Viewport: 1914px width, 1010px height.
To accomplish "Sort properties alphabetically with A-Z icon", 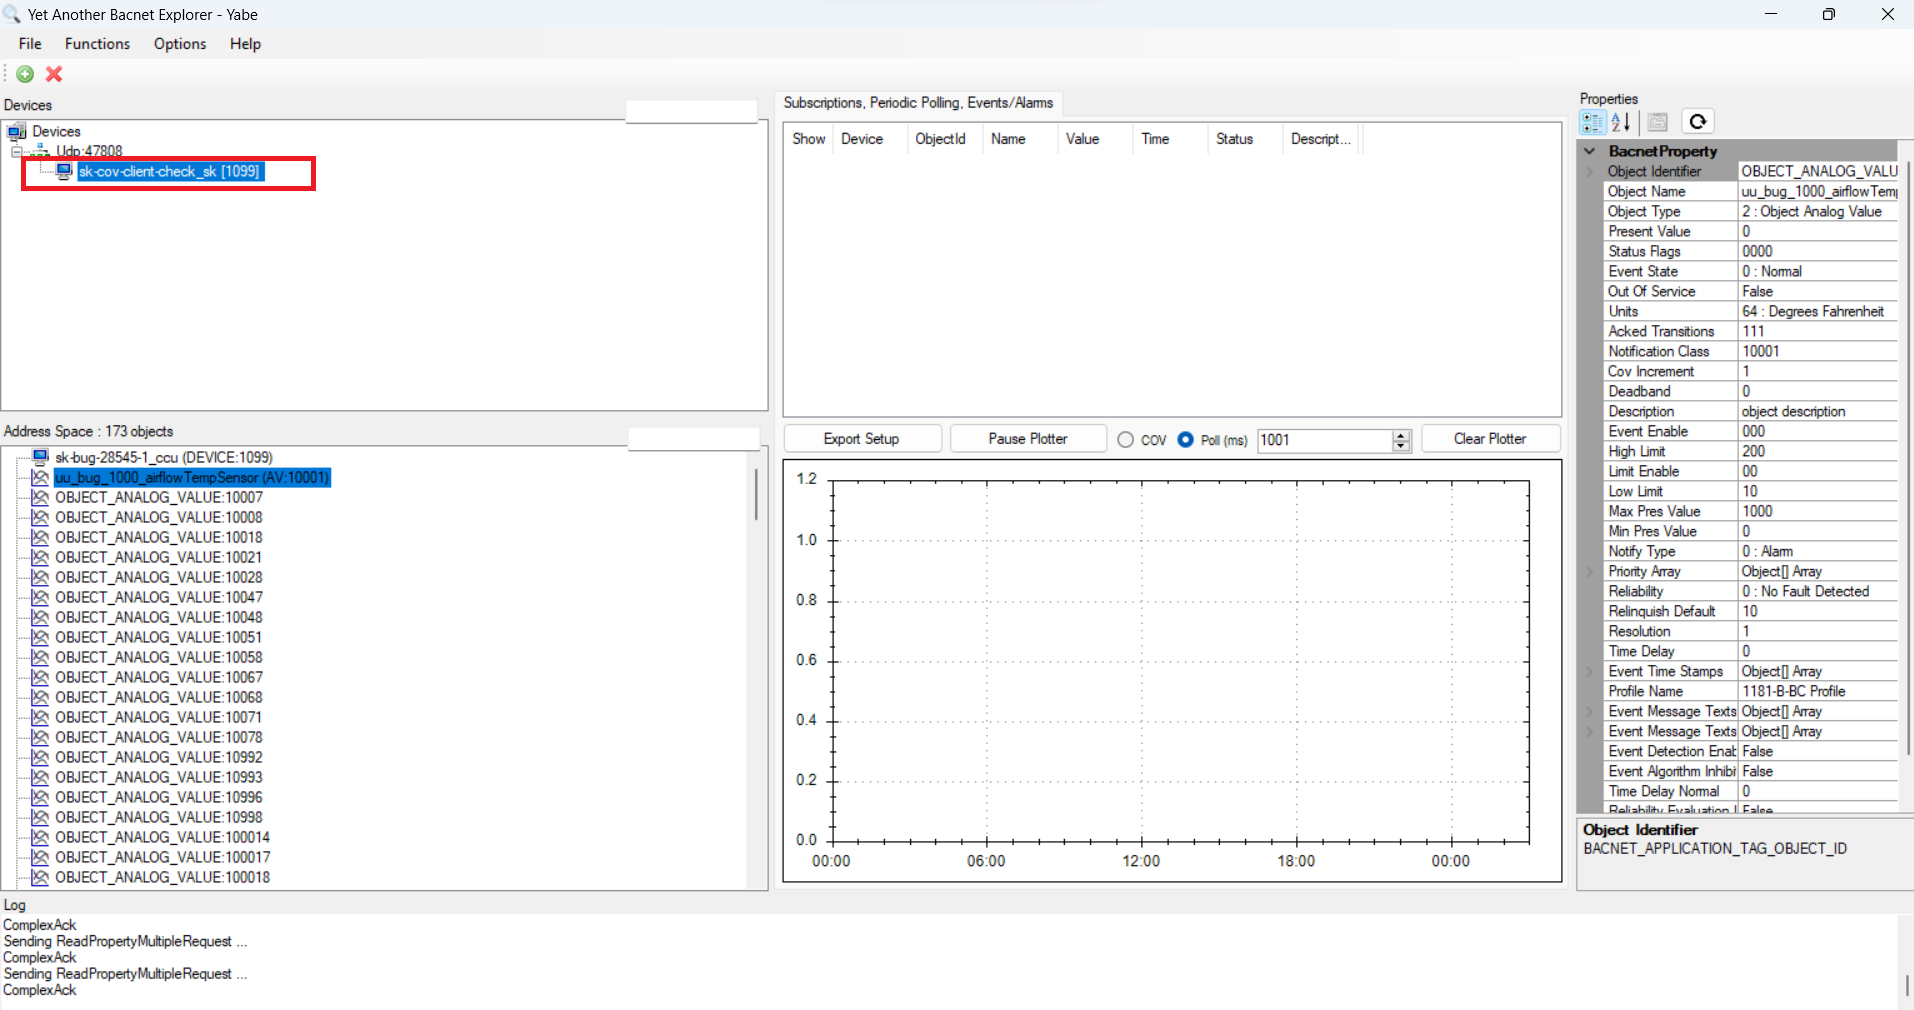I will coord(1621,122).
